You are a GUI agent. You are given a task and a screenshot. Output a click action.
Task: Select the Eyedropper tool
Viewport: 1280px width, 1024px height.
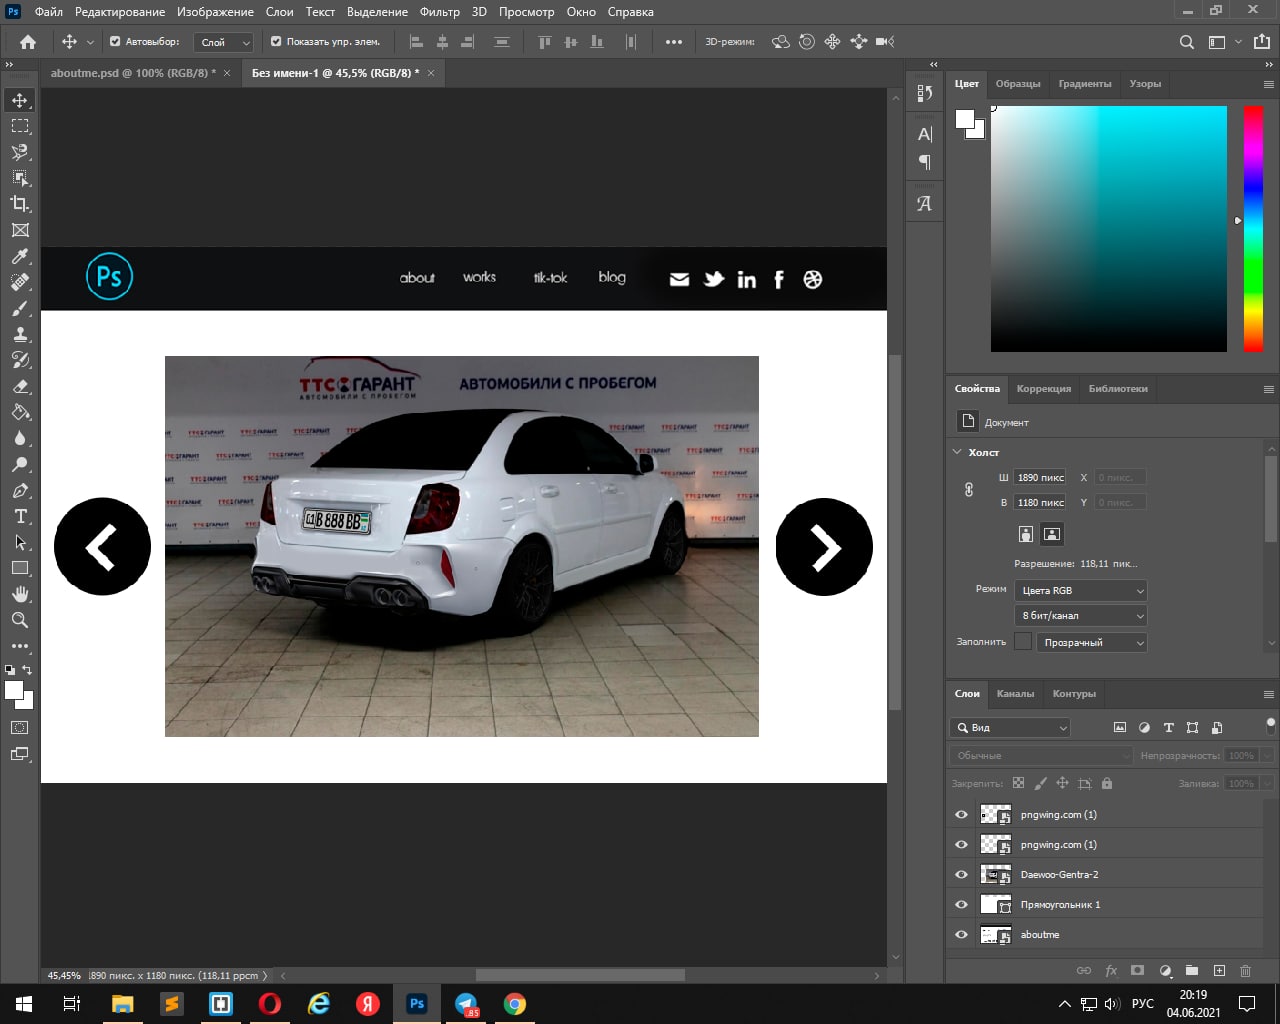tap(20, 256)
